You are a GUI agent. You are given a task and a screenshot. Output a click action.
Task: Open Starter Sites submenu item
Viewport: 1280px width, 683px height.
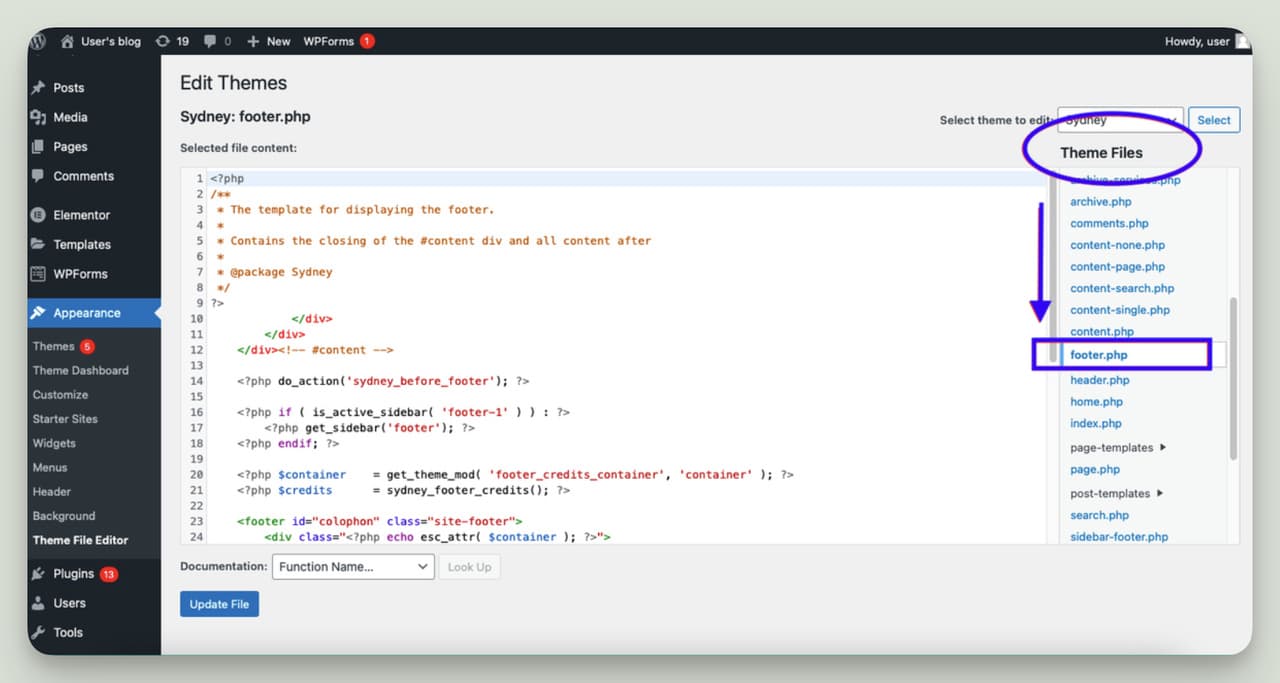[x=65, y=419]
